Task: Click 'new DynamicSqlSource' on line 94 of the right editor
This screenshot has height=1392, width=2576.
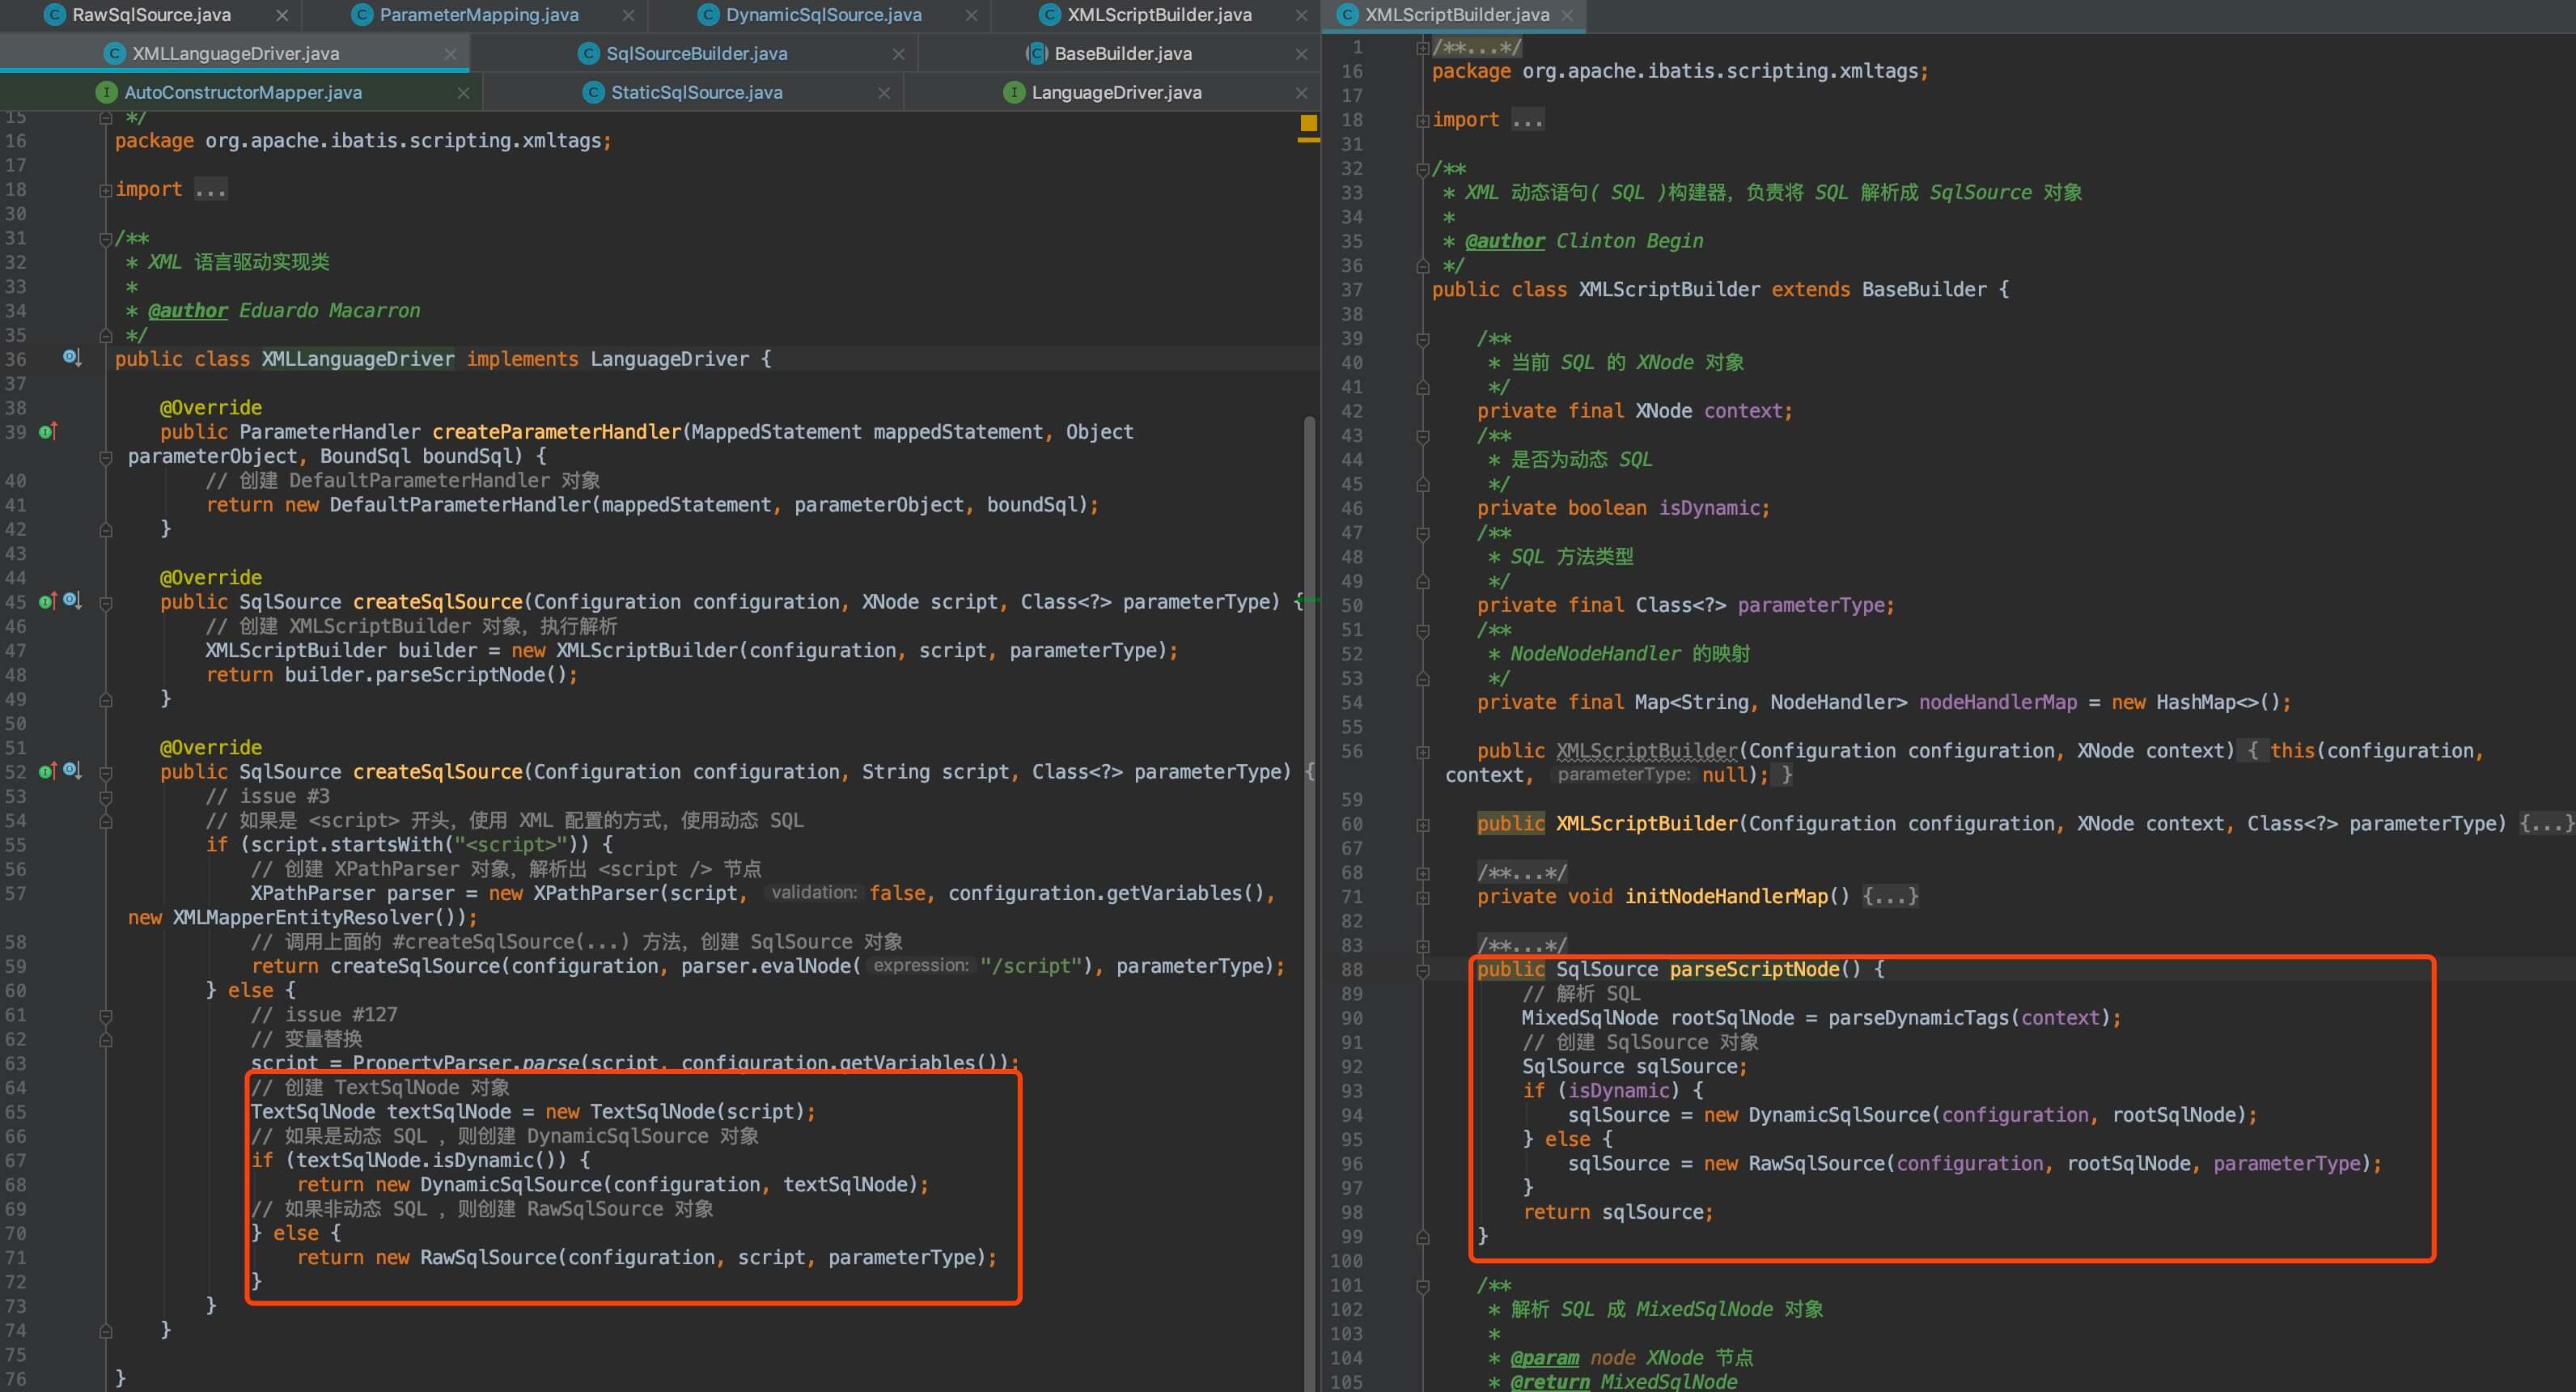Action: pos(1816,1115)
